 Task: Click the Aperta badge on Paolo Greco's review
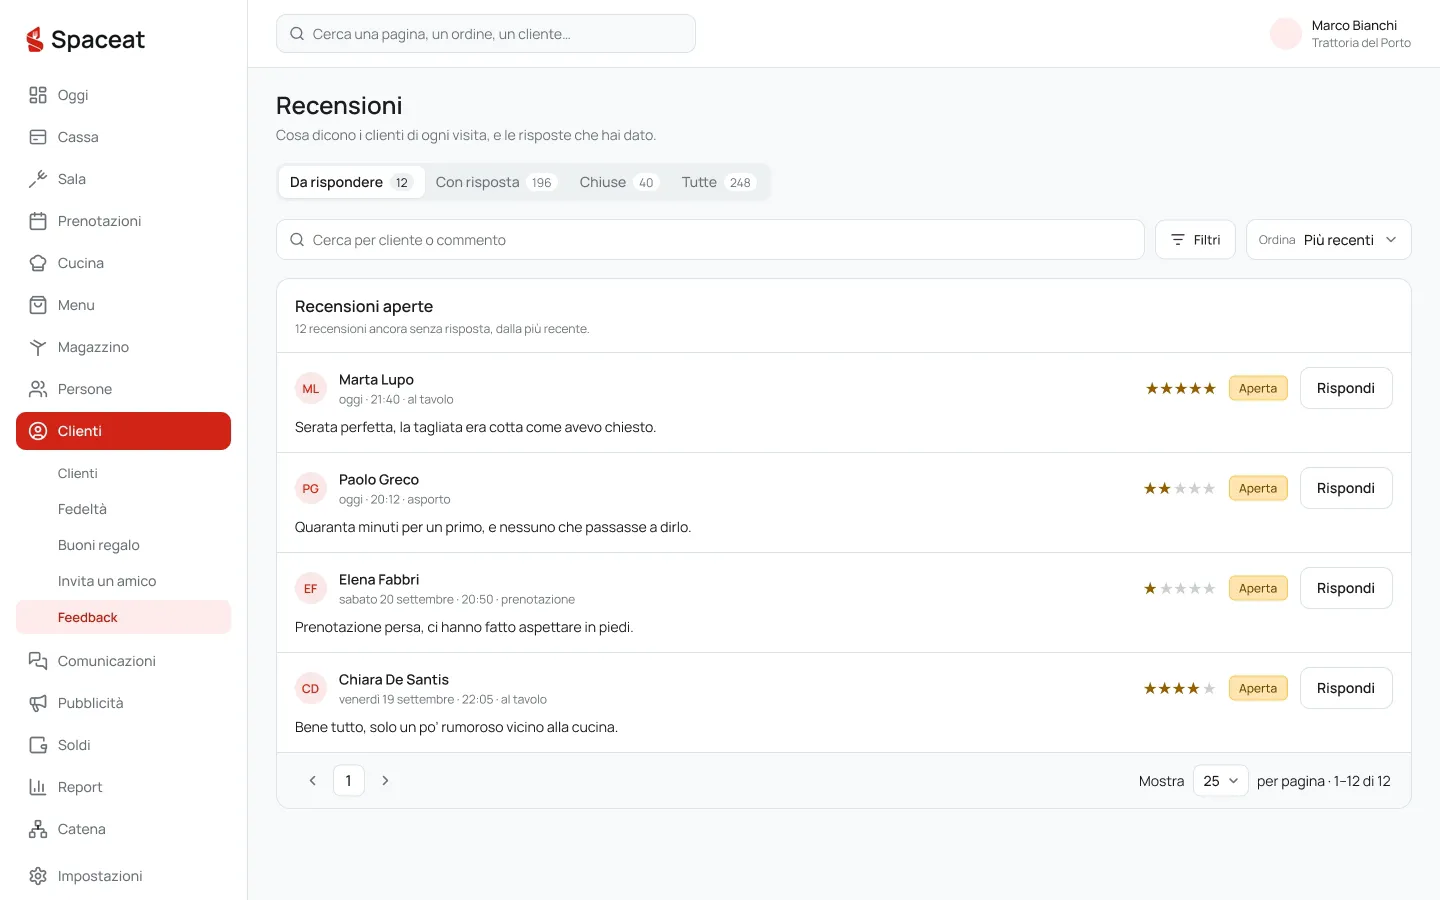(1258, 488)
